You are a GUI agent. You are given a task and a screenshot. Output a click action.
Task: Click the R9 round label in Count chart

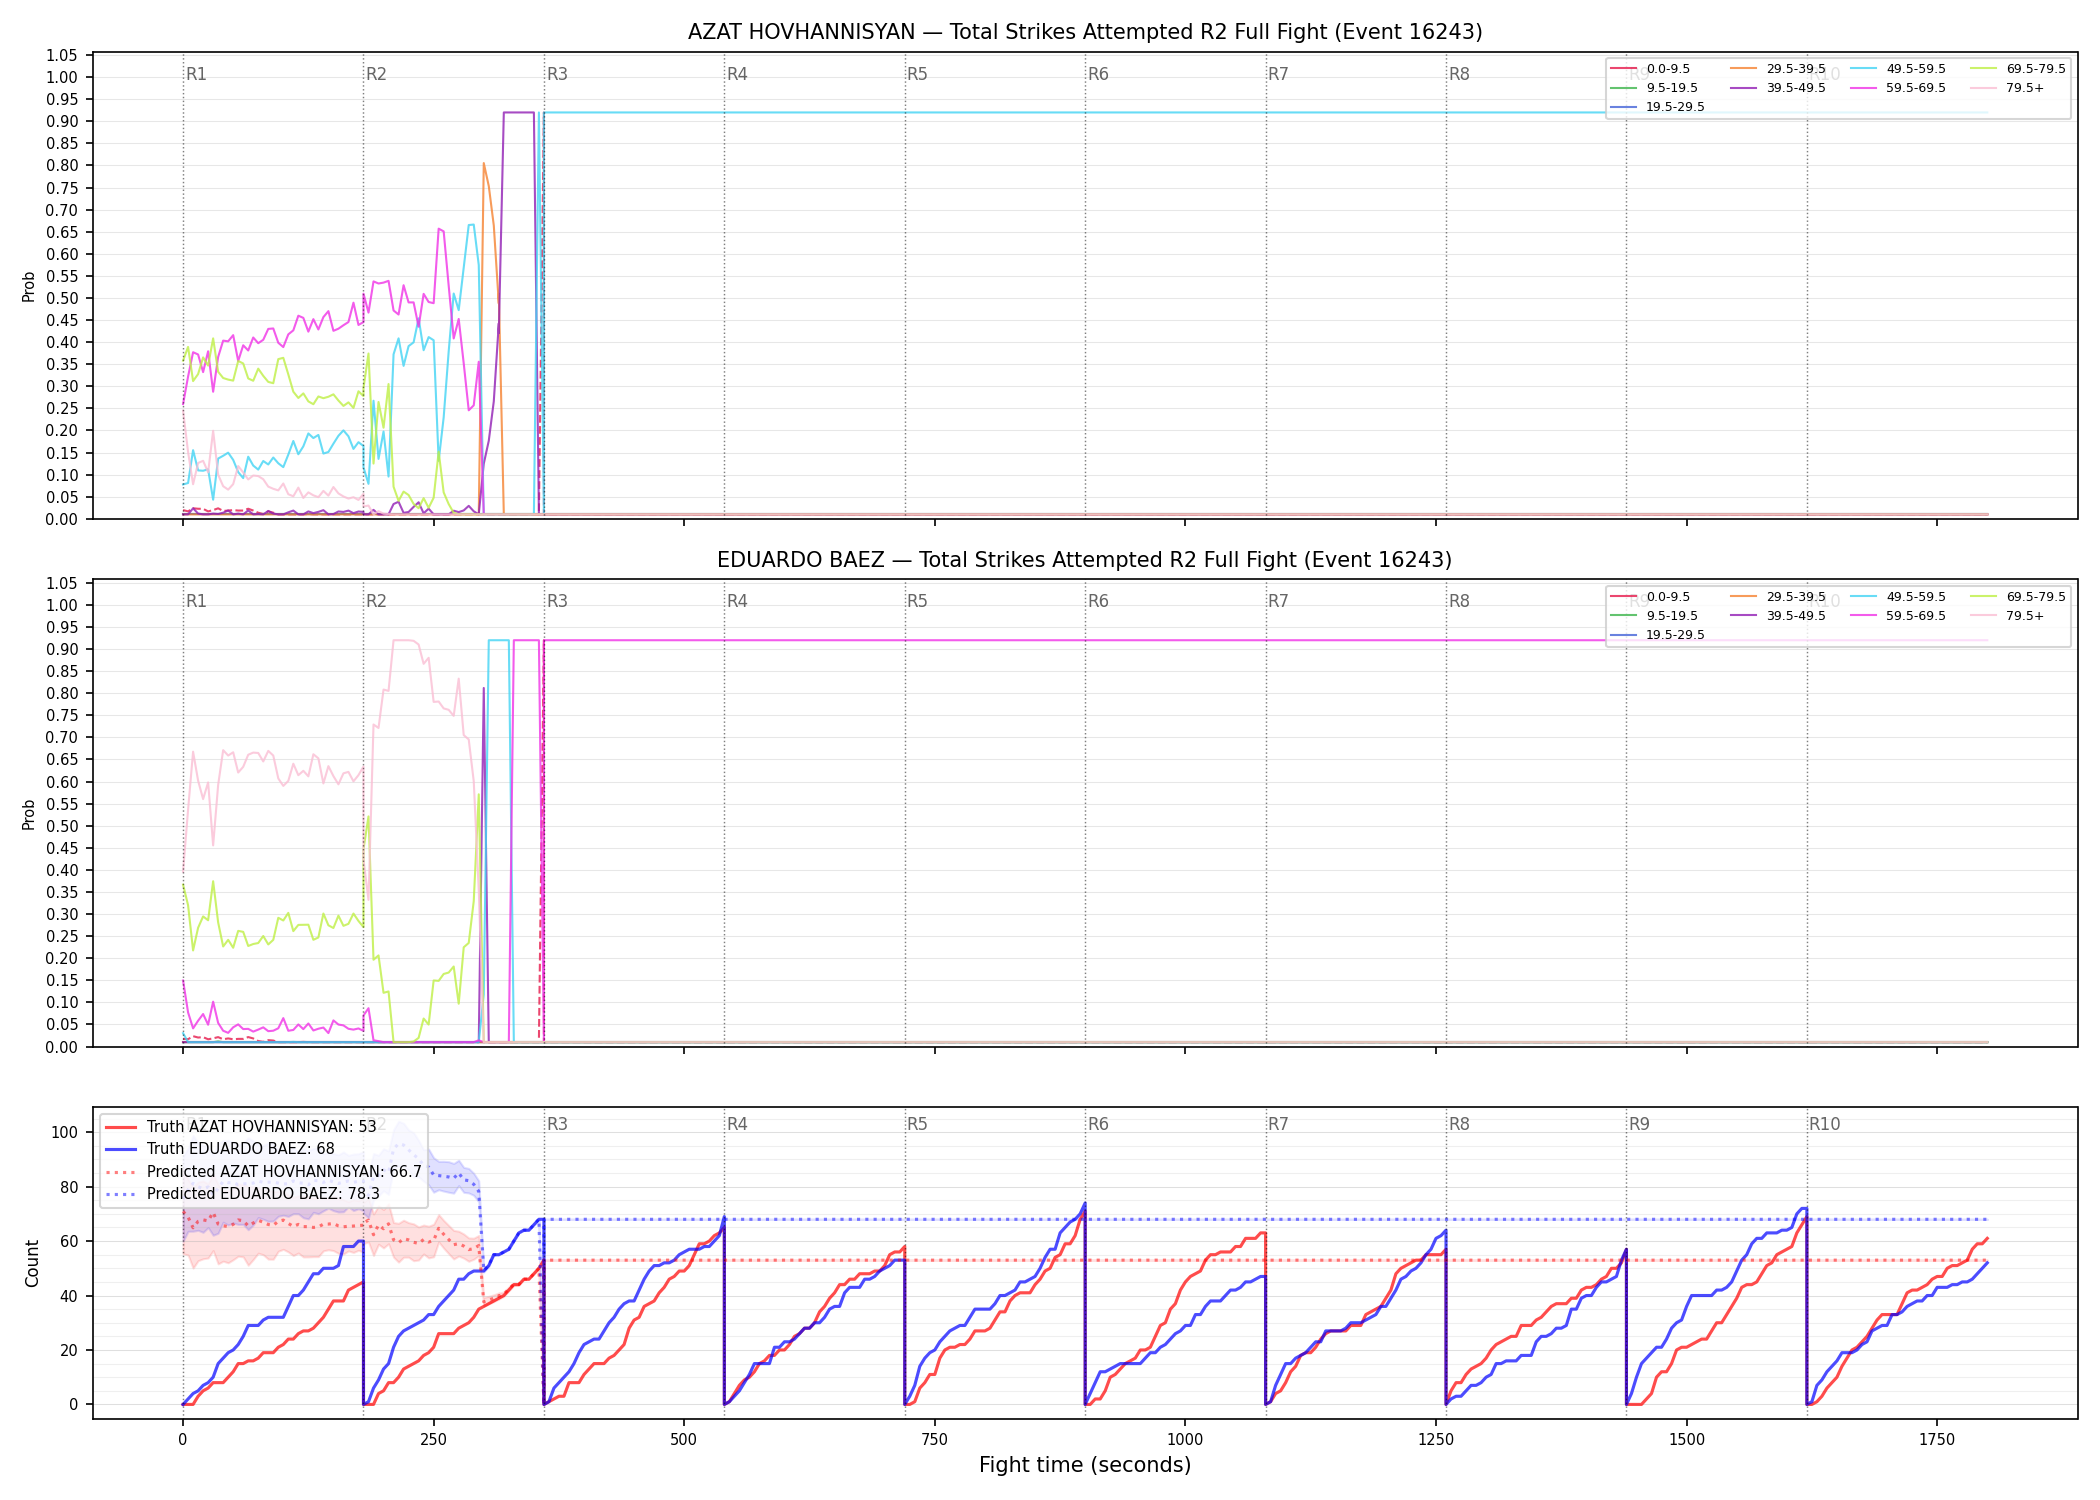(1639, 1124)
